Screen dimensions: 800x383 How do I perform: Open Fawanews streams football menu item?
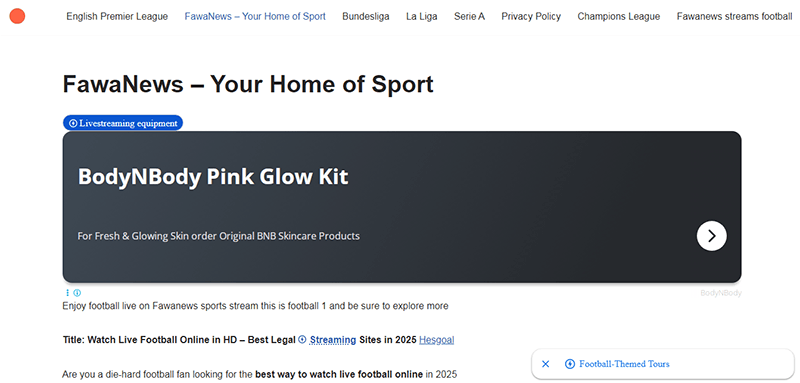coord(734,16)
